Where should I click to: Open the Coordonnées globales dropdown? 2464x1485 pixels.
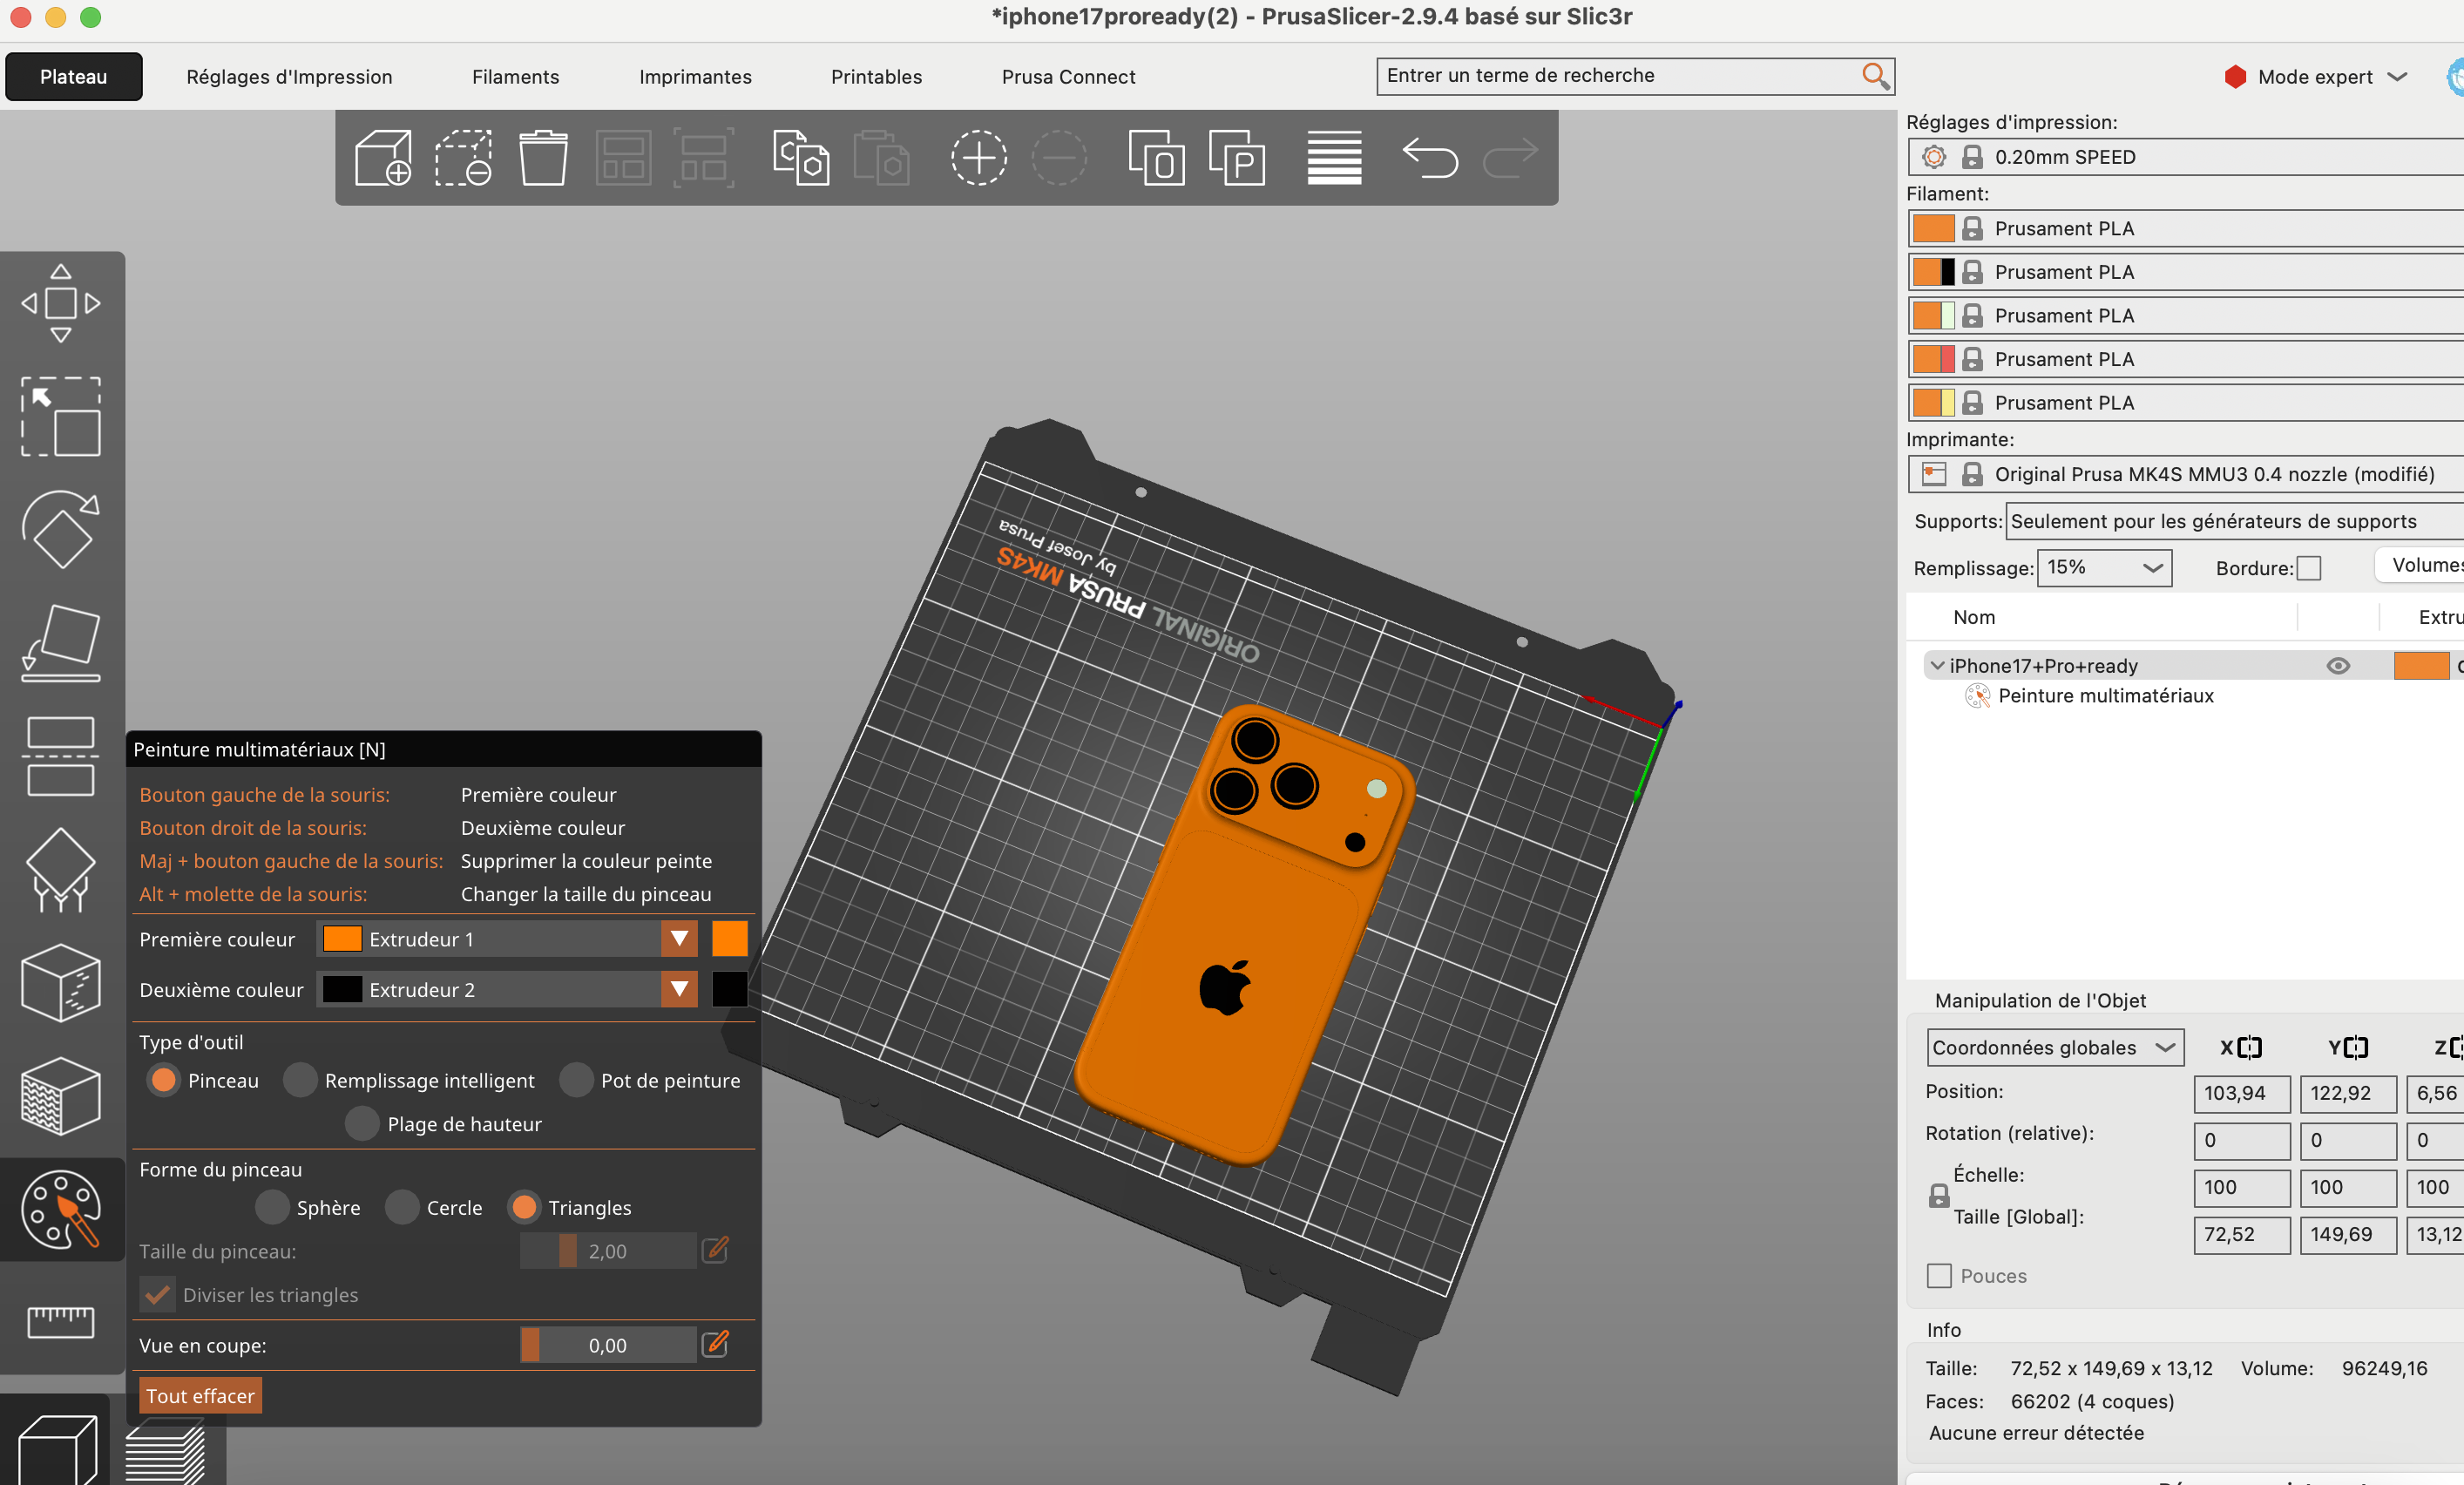[x=2055, y=1047]
